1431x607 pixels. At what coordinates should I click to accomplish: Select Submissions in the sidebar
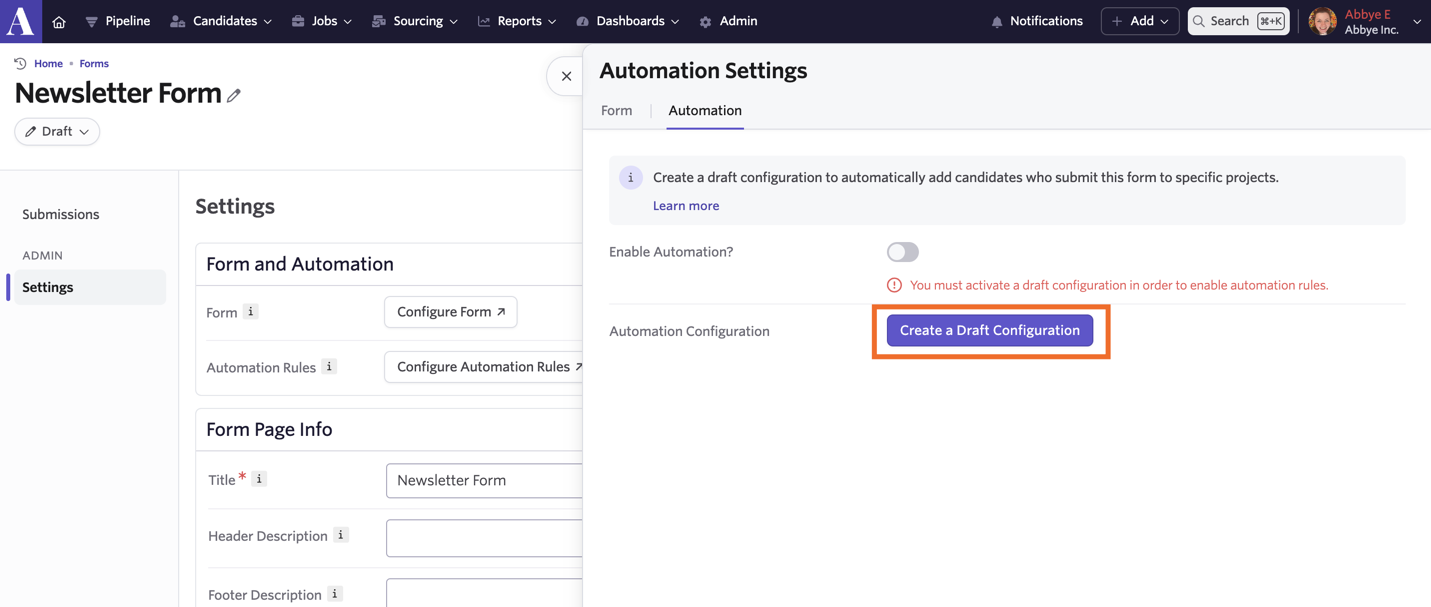coord(61,214)
